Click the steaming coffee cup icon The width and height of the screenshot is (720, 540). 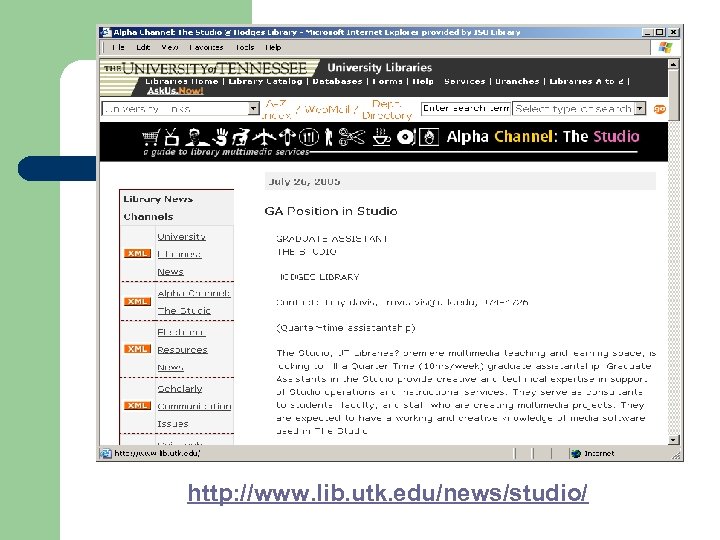point(381,137)
